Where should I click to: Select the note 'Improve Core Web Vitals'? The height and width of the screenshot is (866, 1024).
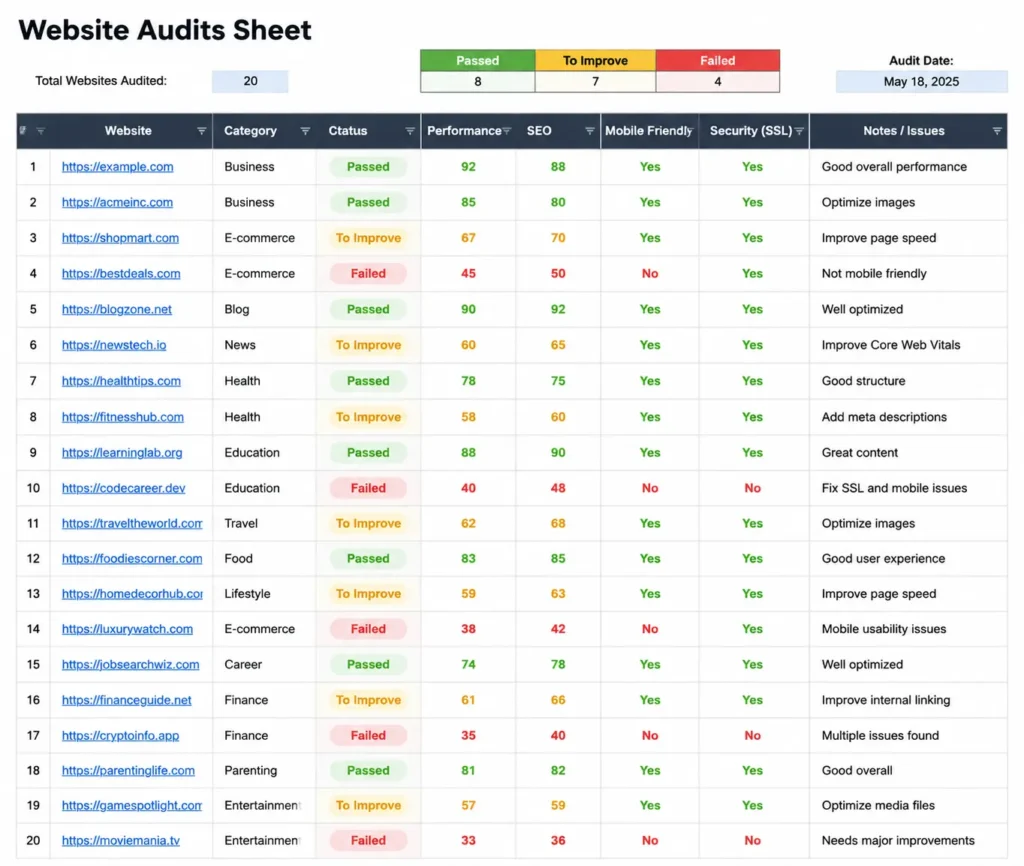pyautogui.click(x=891, y=345)
